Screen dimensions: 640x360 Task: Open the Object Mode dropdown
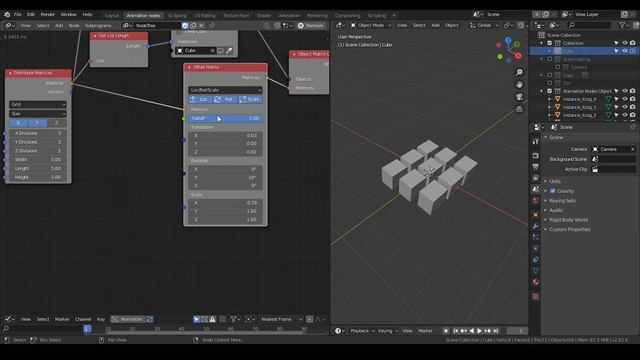pyautogui.click(x=371, y=25)
